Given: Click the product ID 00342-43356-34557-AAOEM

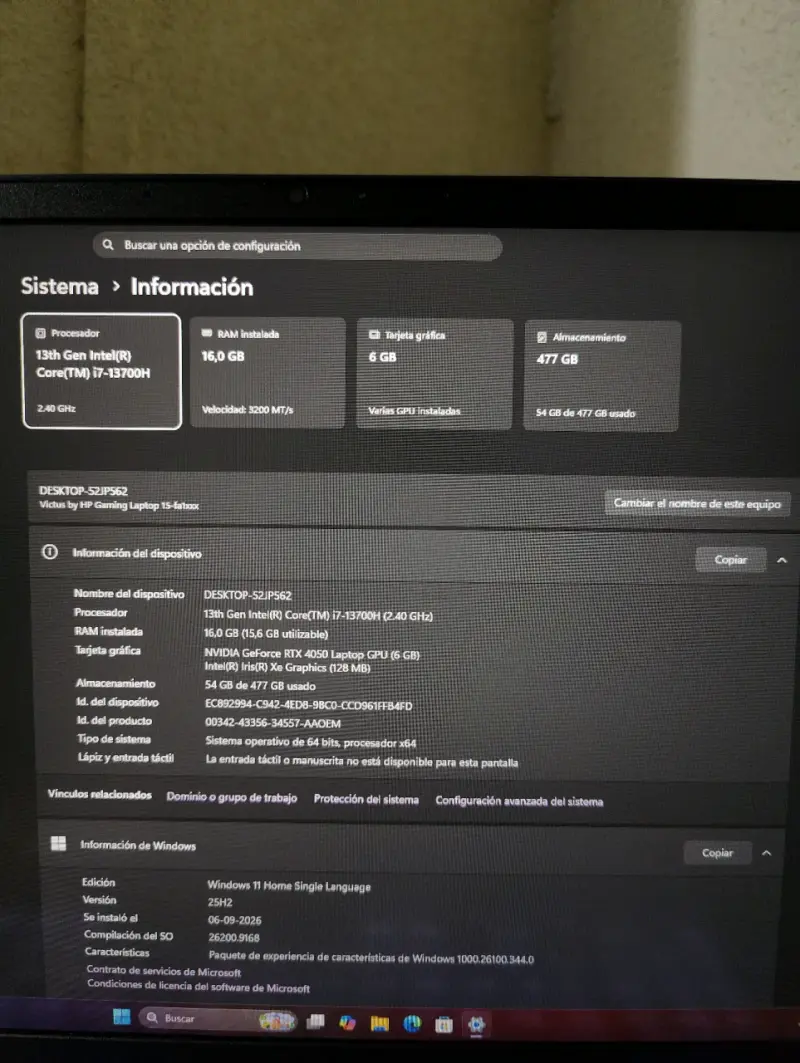Looking at the screenshot, I should (273, 723).
